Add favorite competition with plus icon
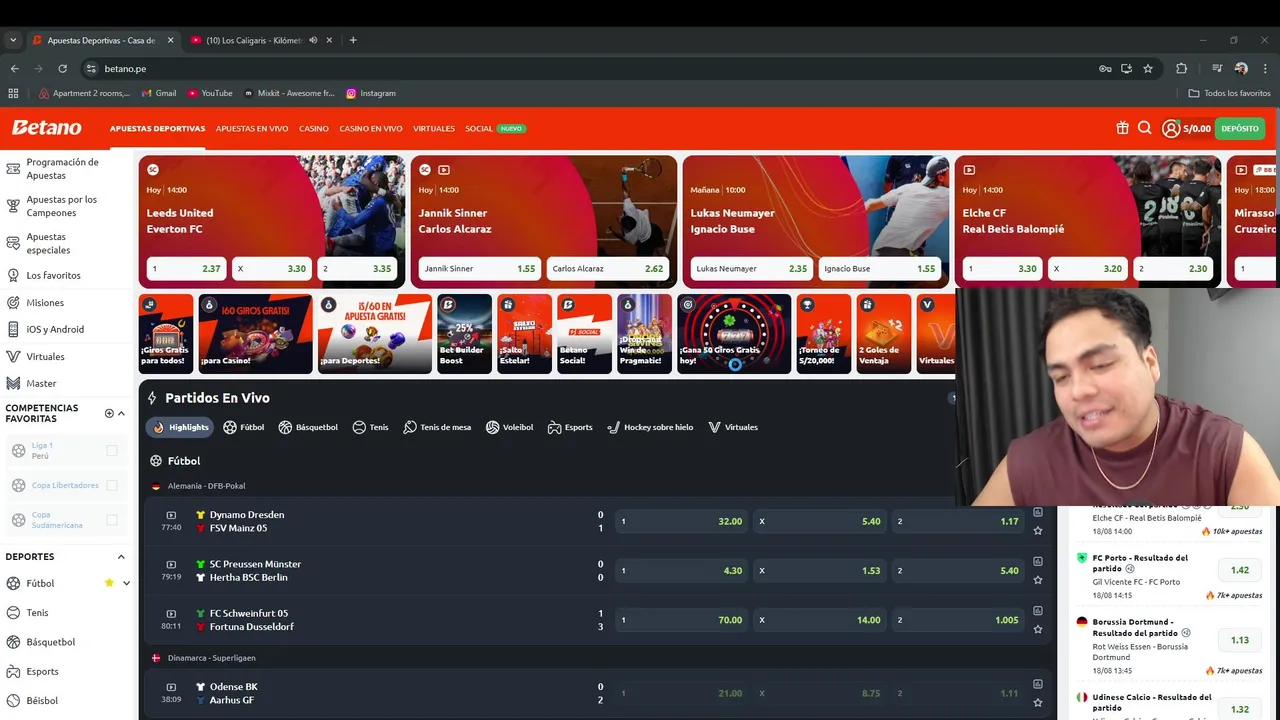 click(x=109, y=413)
